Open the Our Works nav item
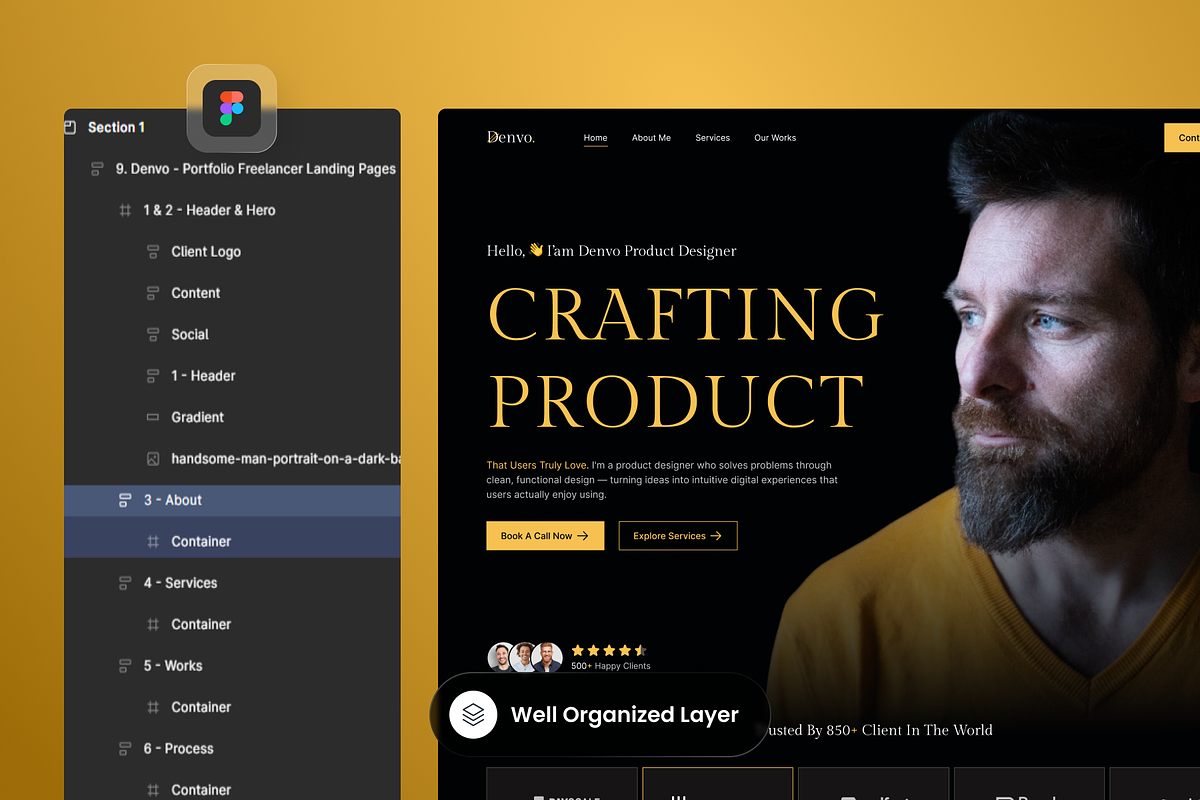Screen dimensions: 1200x800 (x=775, y=138)
